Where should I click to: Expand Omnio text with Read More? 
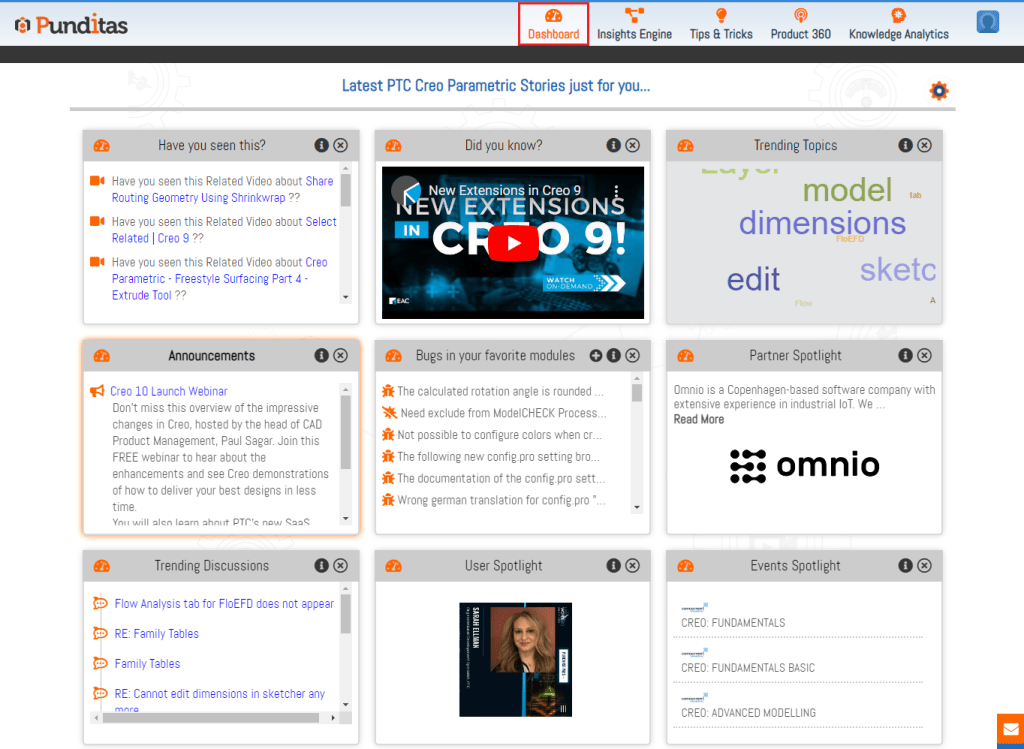[698, 419]
